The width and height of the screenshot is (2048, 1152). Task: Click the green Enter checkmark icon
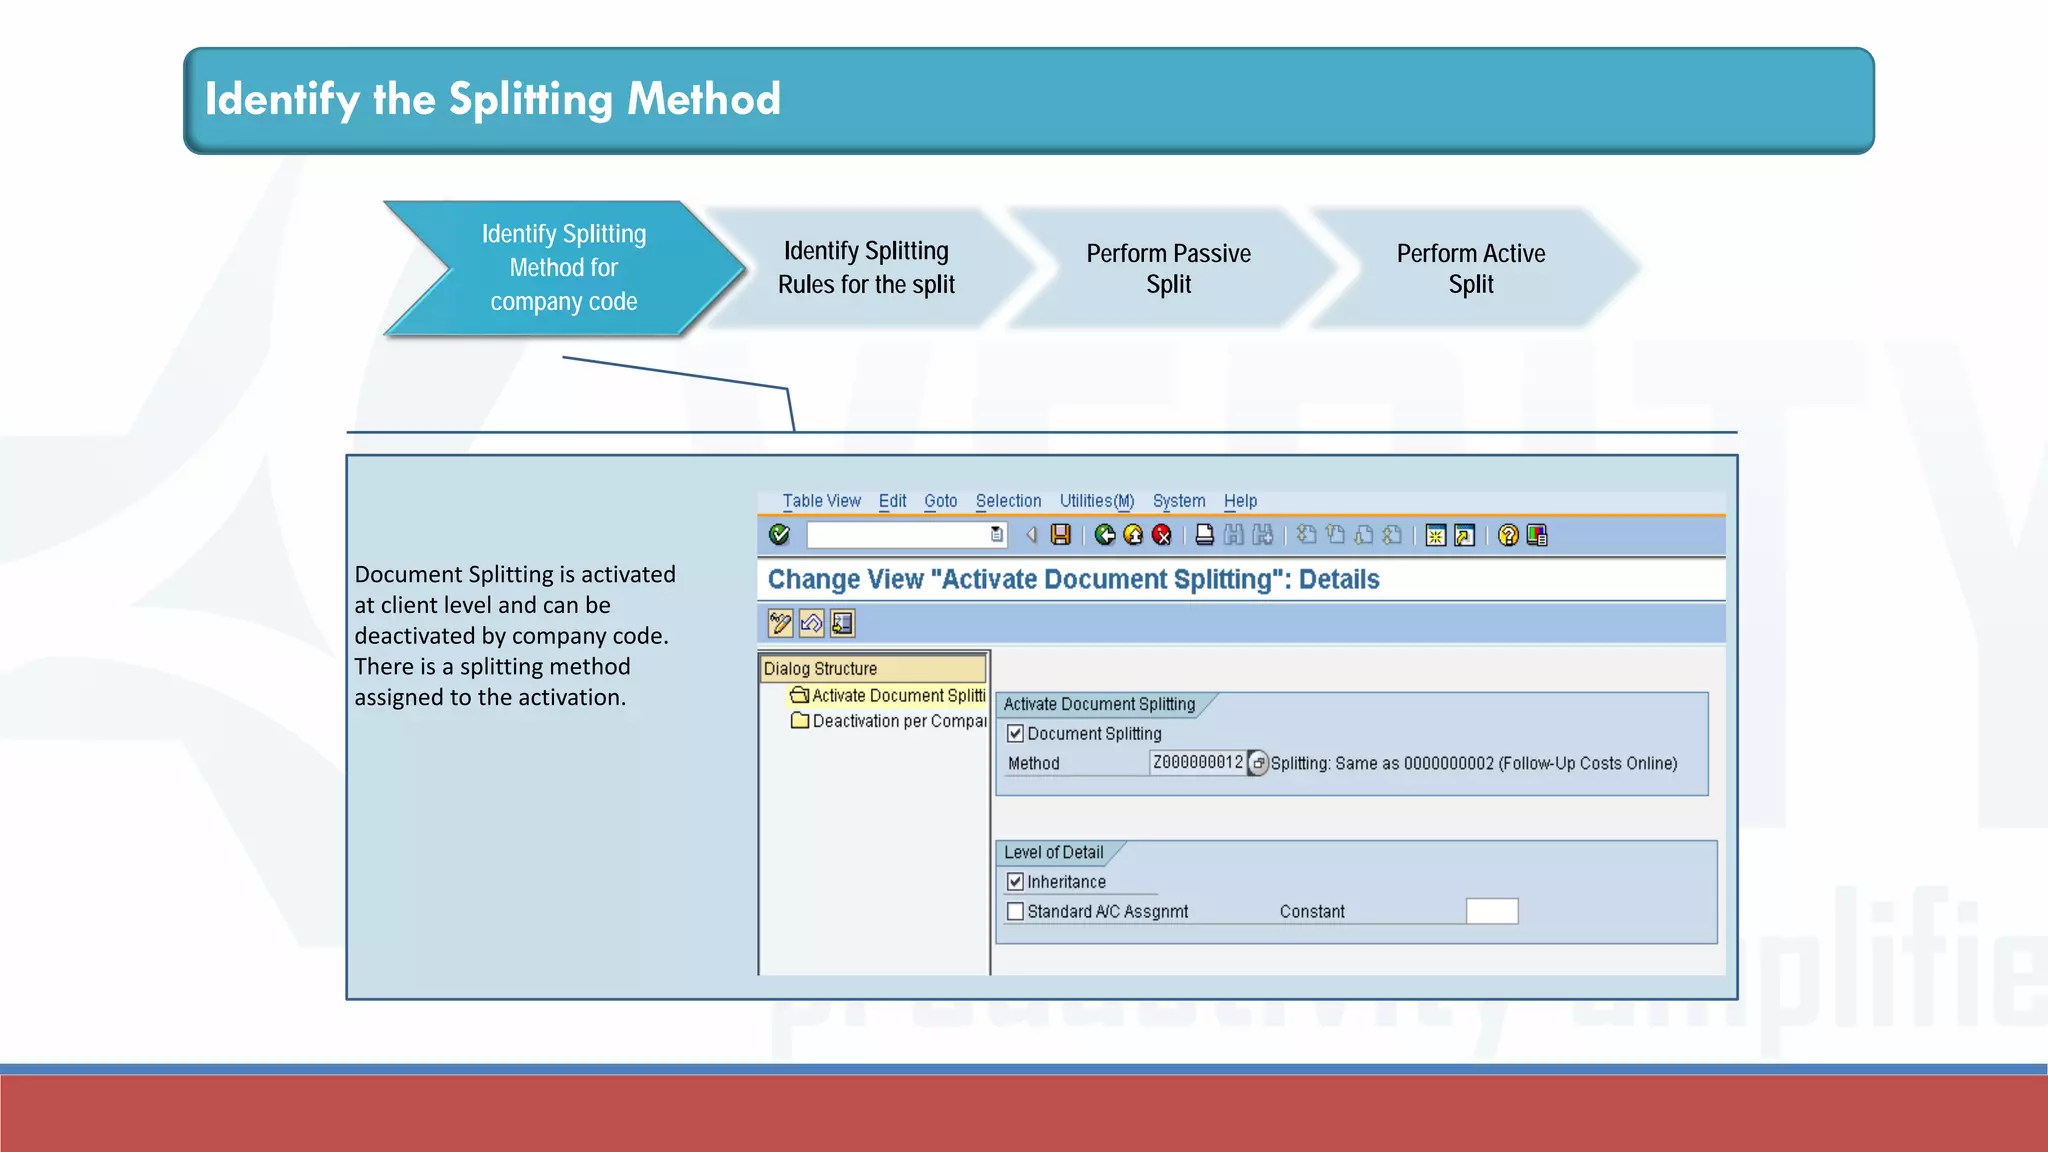point(780,535)
